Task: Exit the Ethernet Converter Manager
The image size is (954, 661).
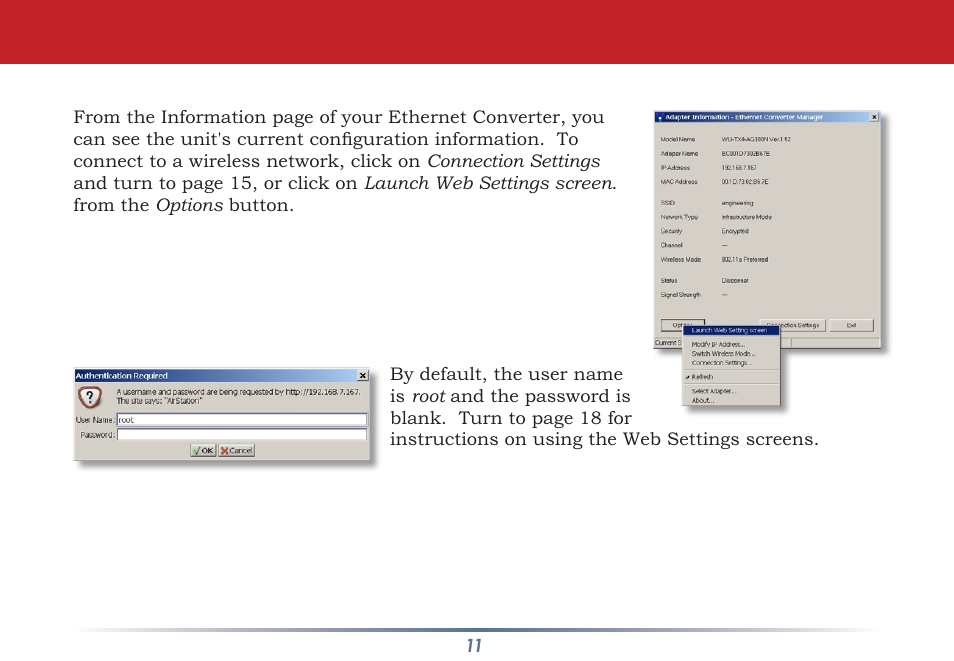Action: point(851,325)
